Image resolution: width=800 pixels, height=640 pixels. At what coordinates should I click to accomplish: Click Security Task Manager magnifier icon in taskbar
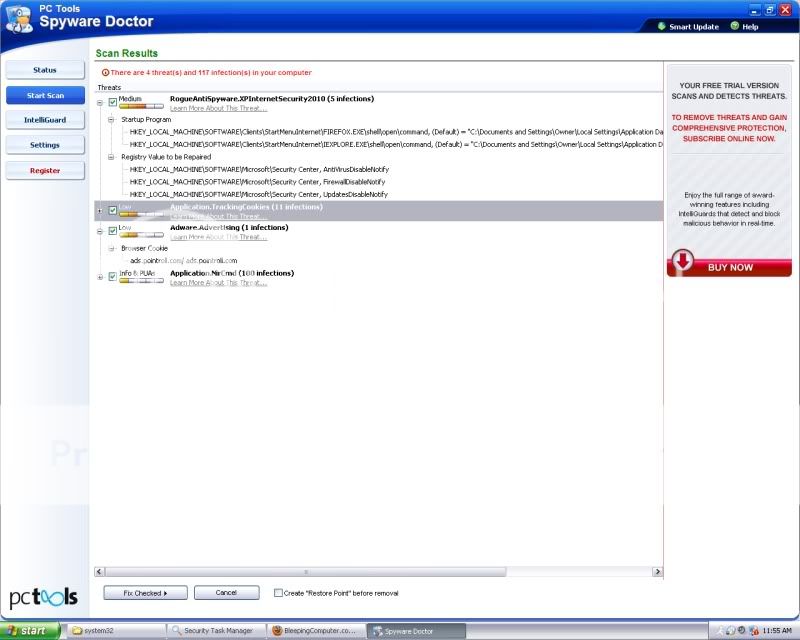[x=177, y=631]
